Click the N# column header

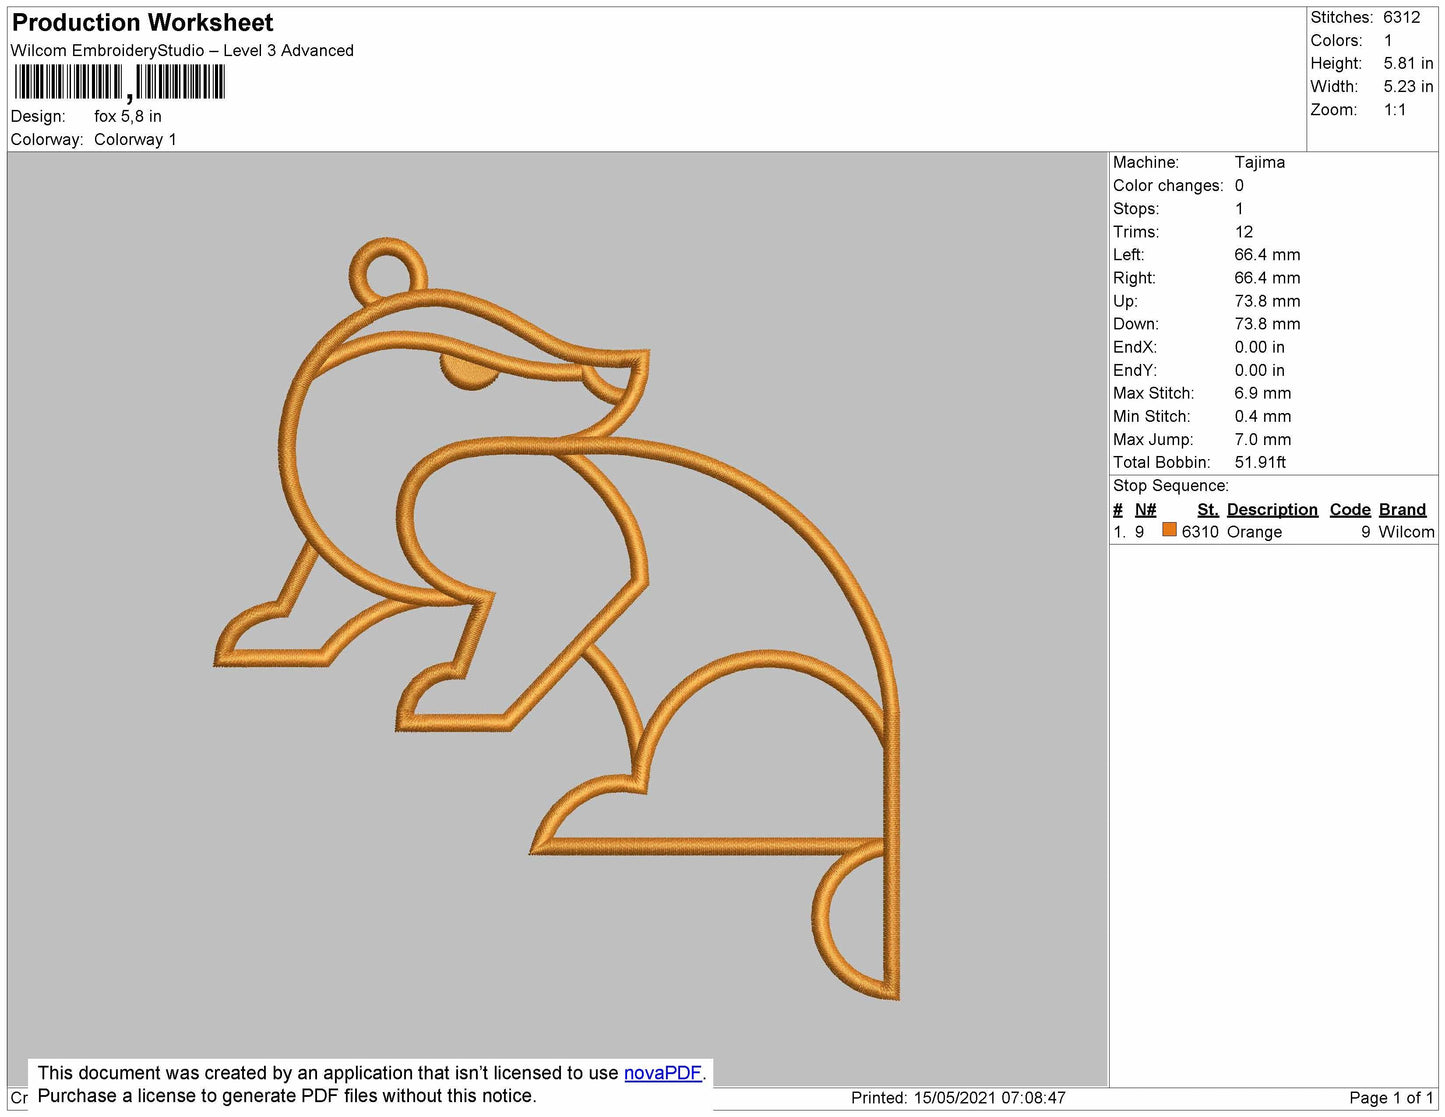click(x=1145, y=509)
